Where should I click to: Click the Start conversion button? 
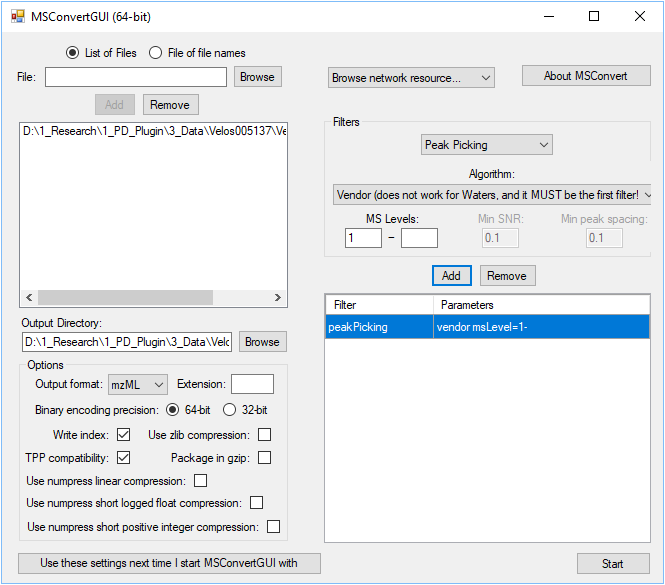pyautogui.click(x=613, y=564)
